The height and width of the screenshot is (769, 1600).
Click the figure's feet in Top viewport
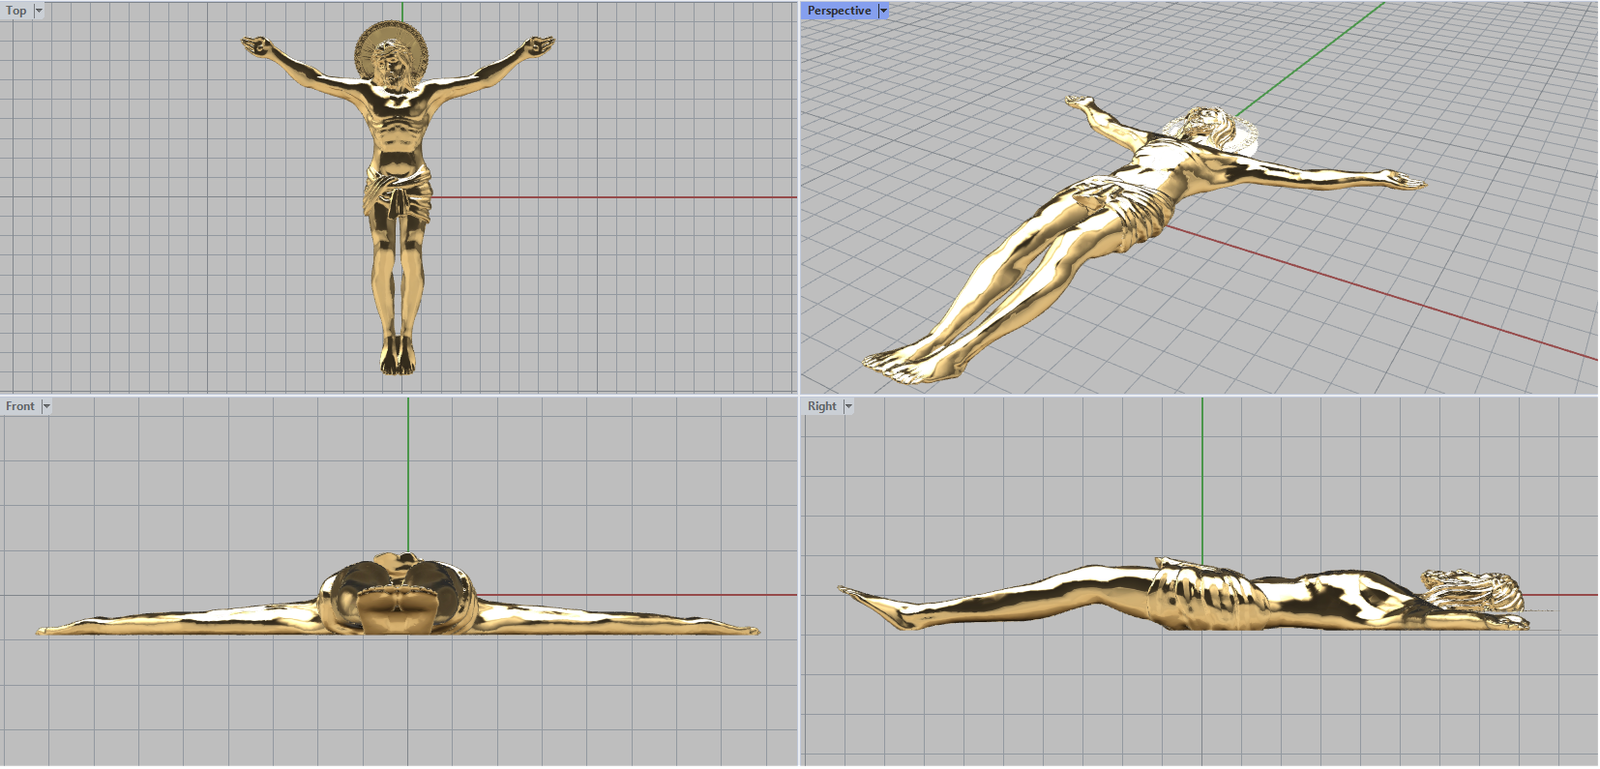pos(397,355)
